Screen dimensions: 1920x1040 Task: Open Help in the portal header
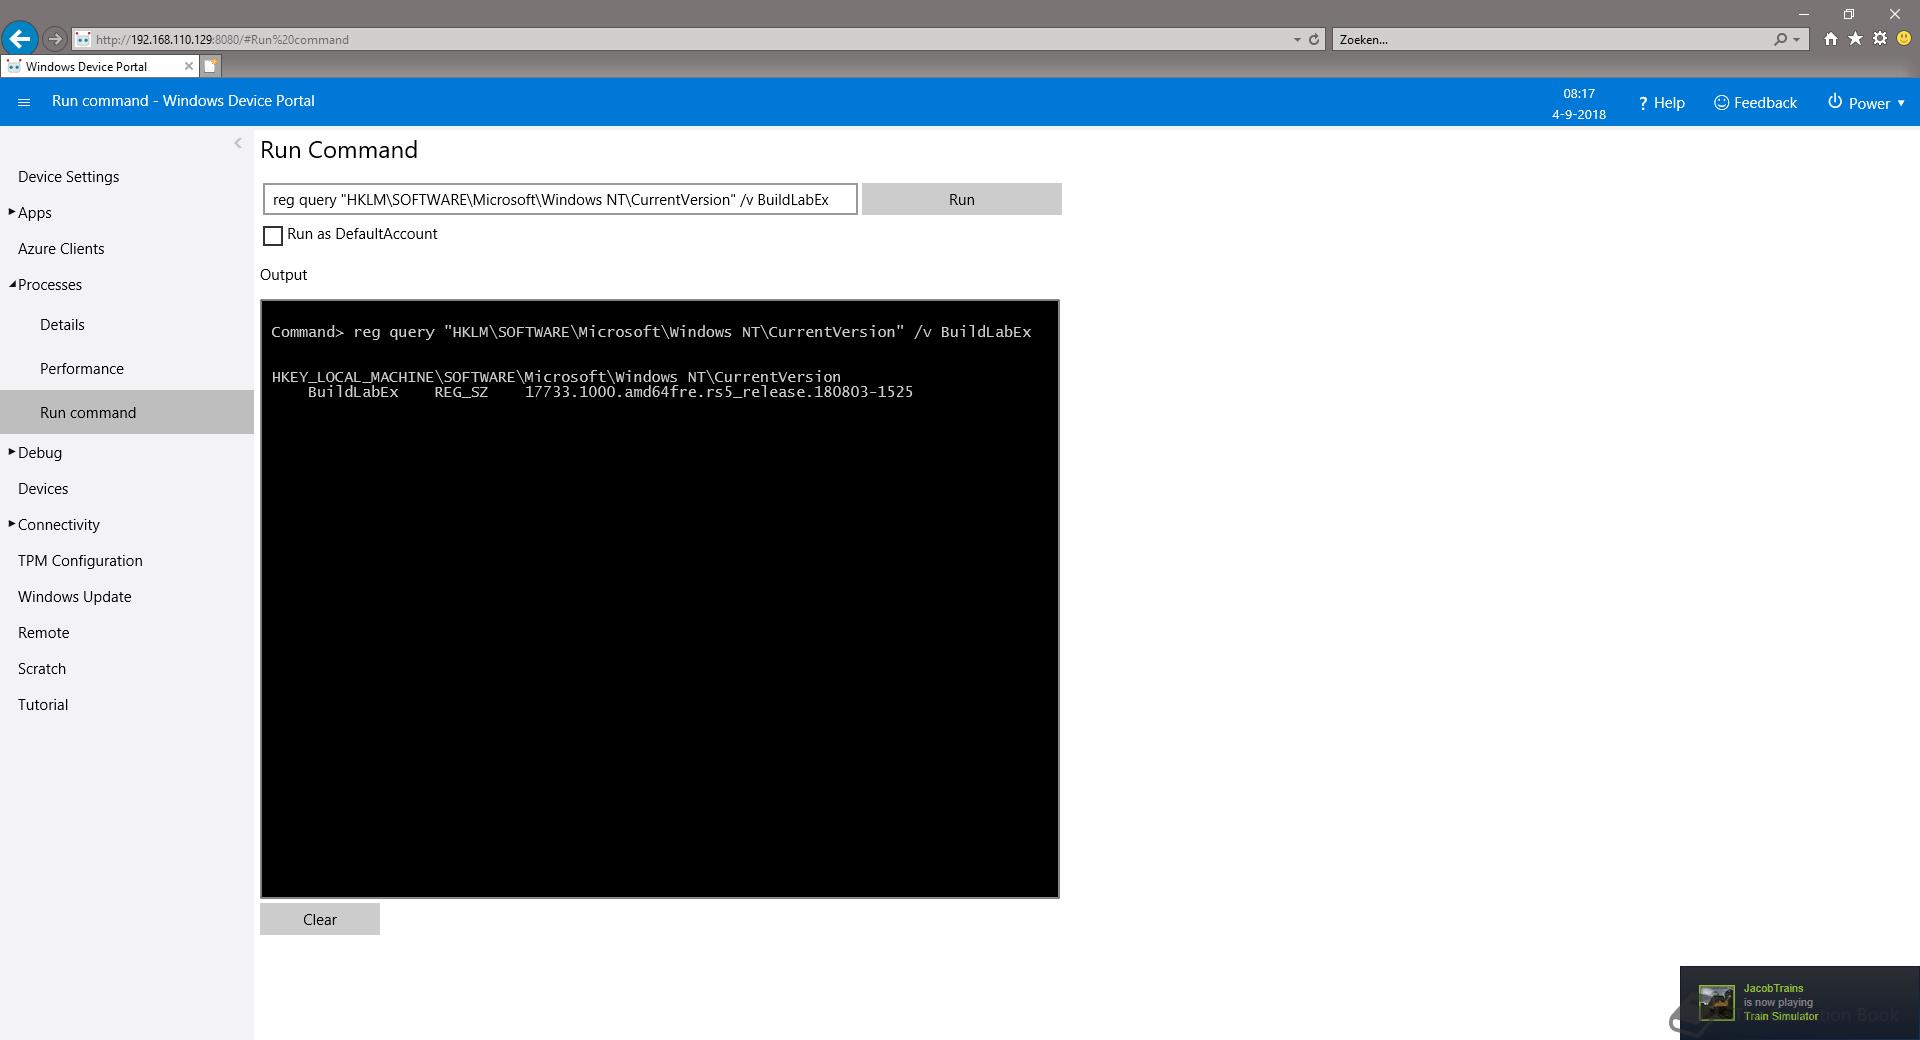(1661, 103)
